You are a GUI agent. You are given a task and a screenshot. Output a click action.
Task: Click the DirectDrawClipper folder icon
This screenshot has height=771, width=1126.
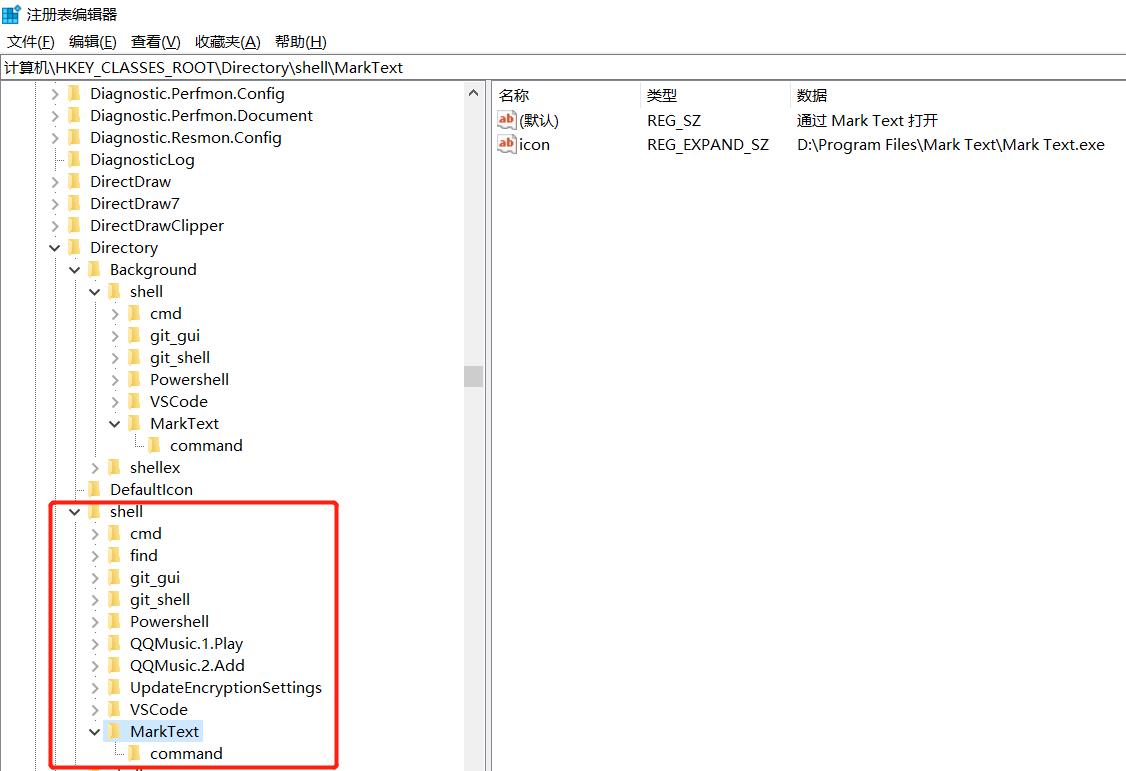point(74,225)
